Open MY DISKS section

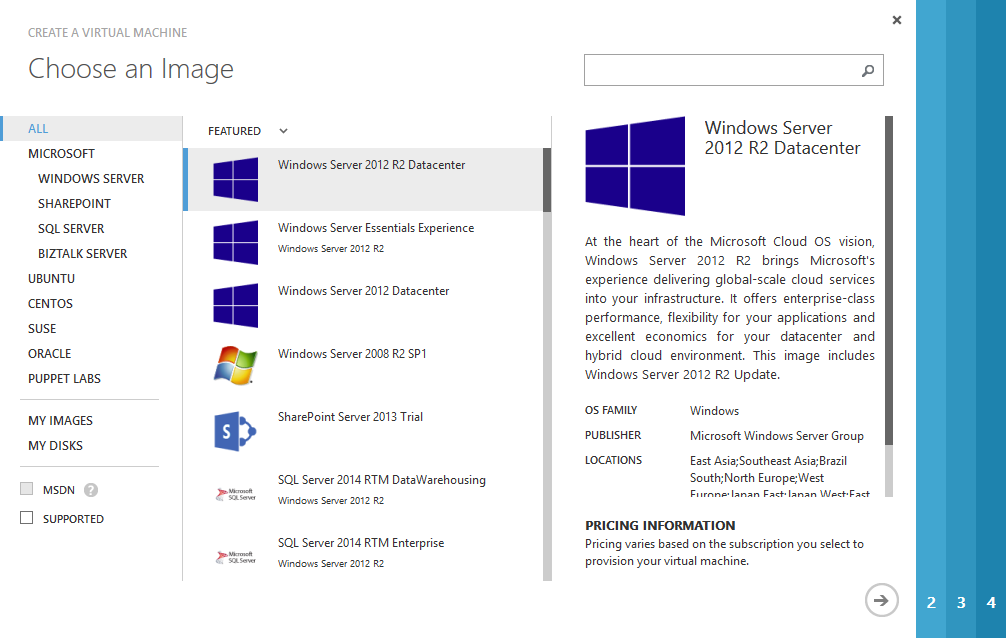click(x=55, y=446)
